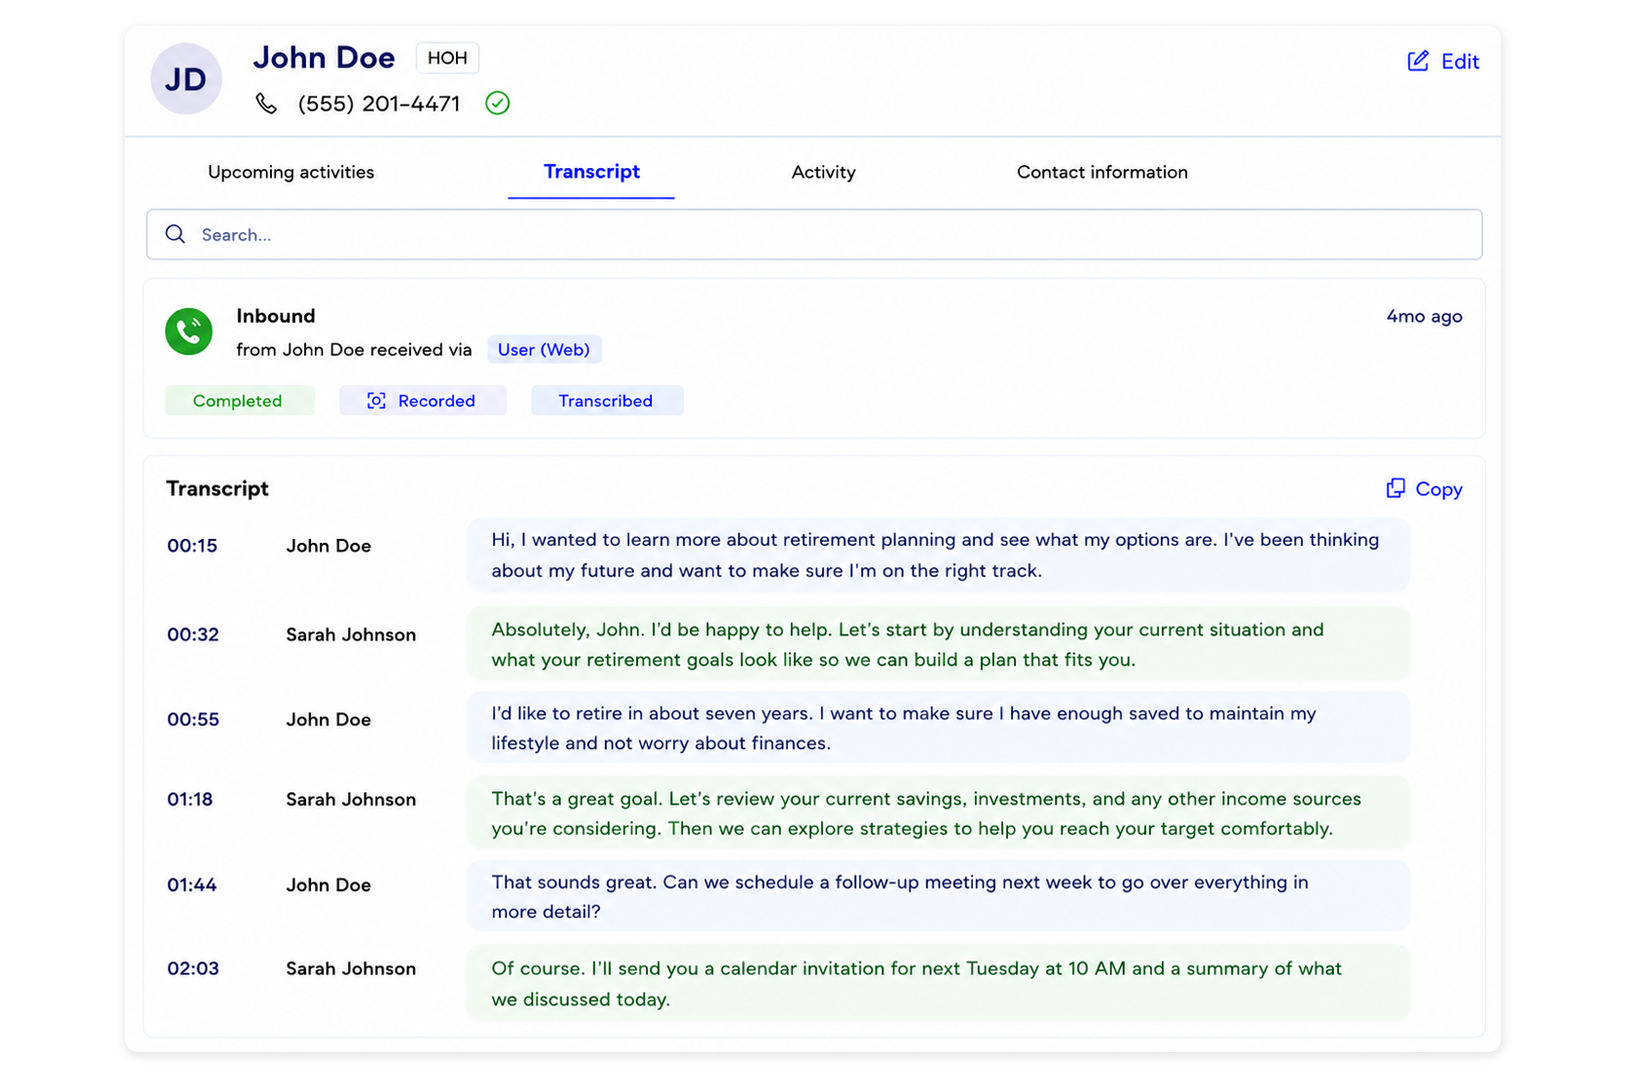Click the HOH label badge
Viewport: 1630px width, 1086px height.
[x=447, y=58]
